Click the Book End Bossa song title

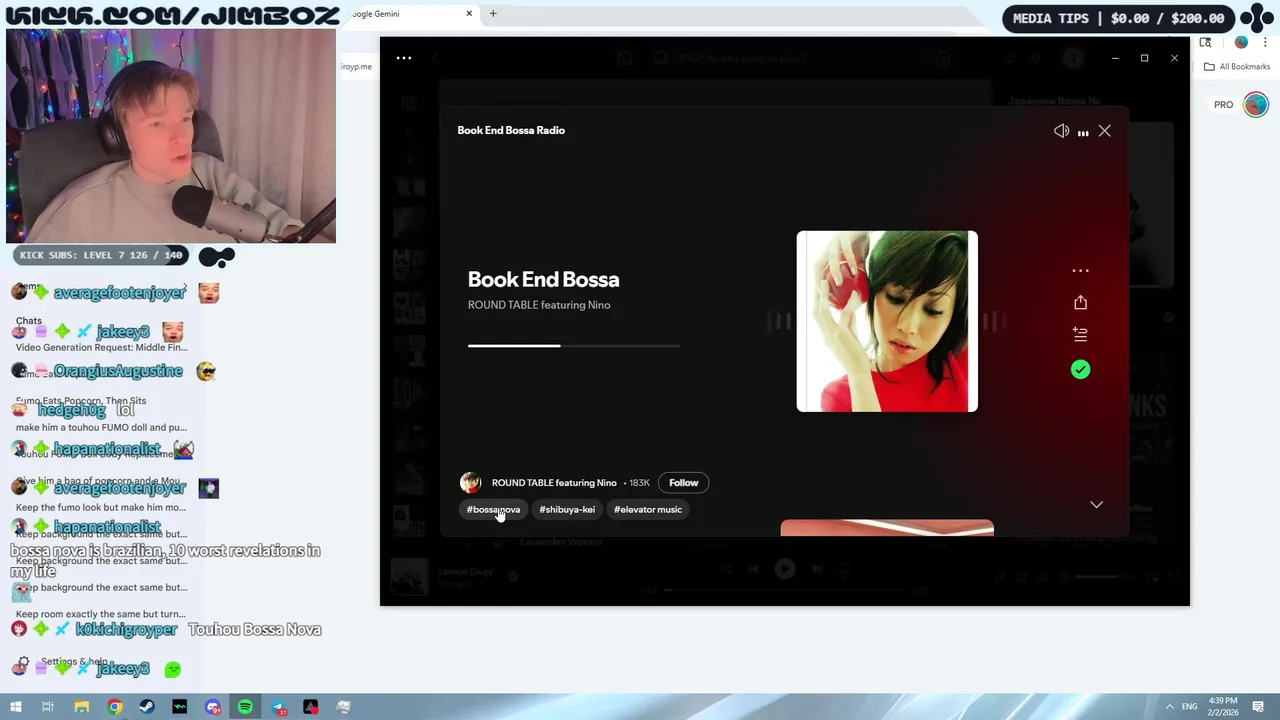tap(543, 279)
